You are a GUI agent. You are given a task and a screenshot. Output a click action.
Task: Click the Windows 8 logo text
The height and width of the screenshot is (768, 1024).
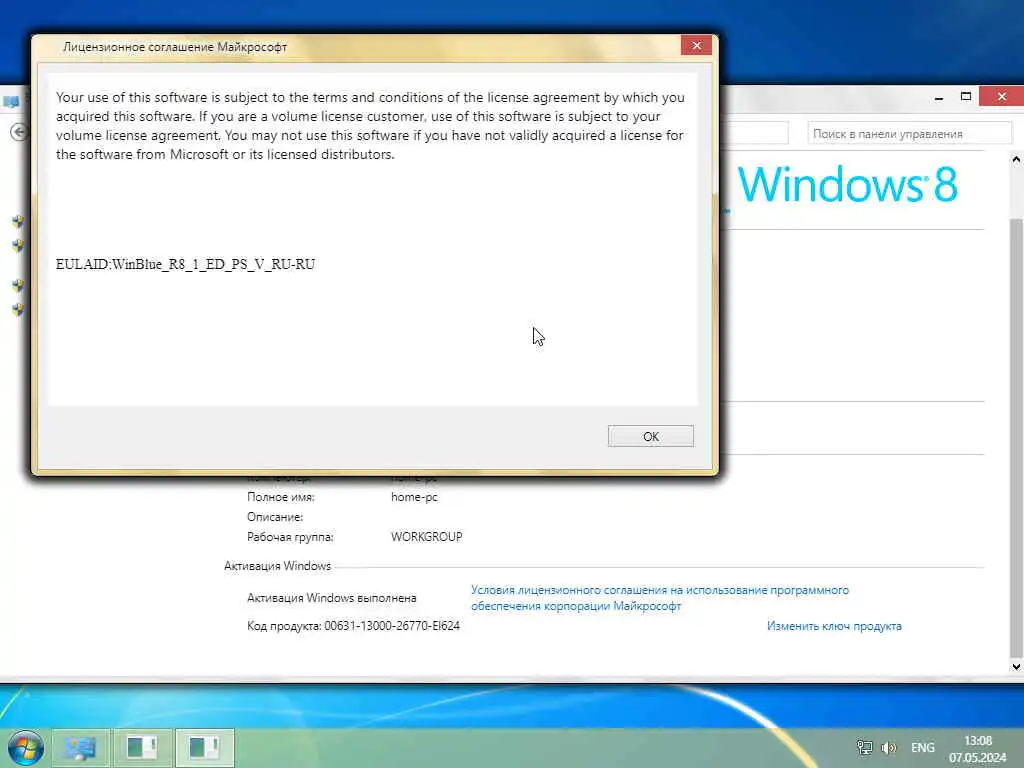coord(848,185)
